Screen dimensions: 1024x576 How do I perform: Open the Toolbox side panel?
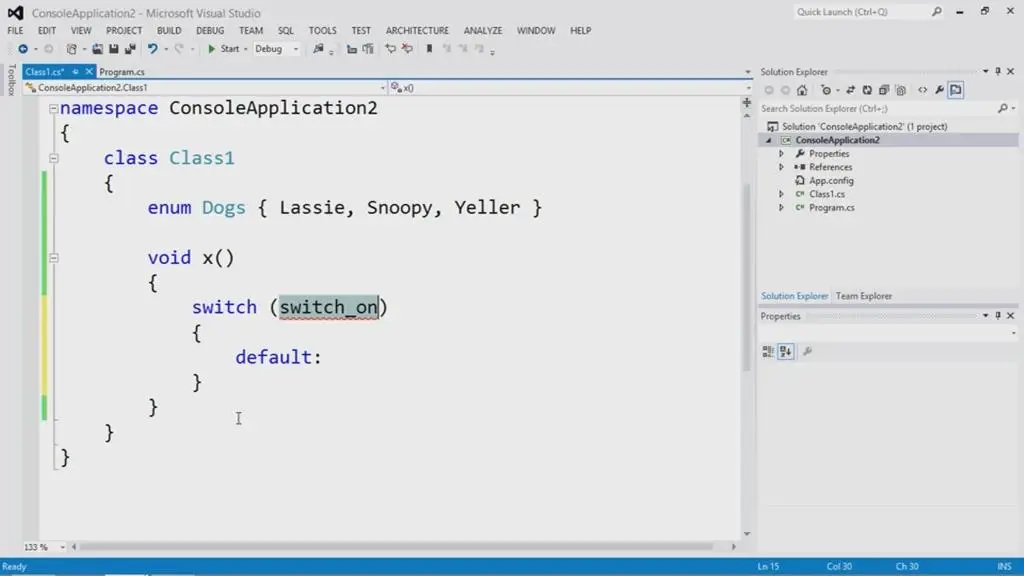pyautogui.click(x=11, y=80)
